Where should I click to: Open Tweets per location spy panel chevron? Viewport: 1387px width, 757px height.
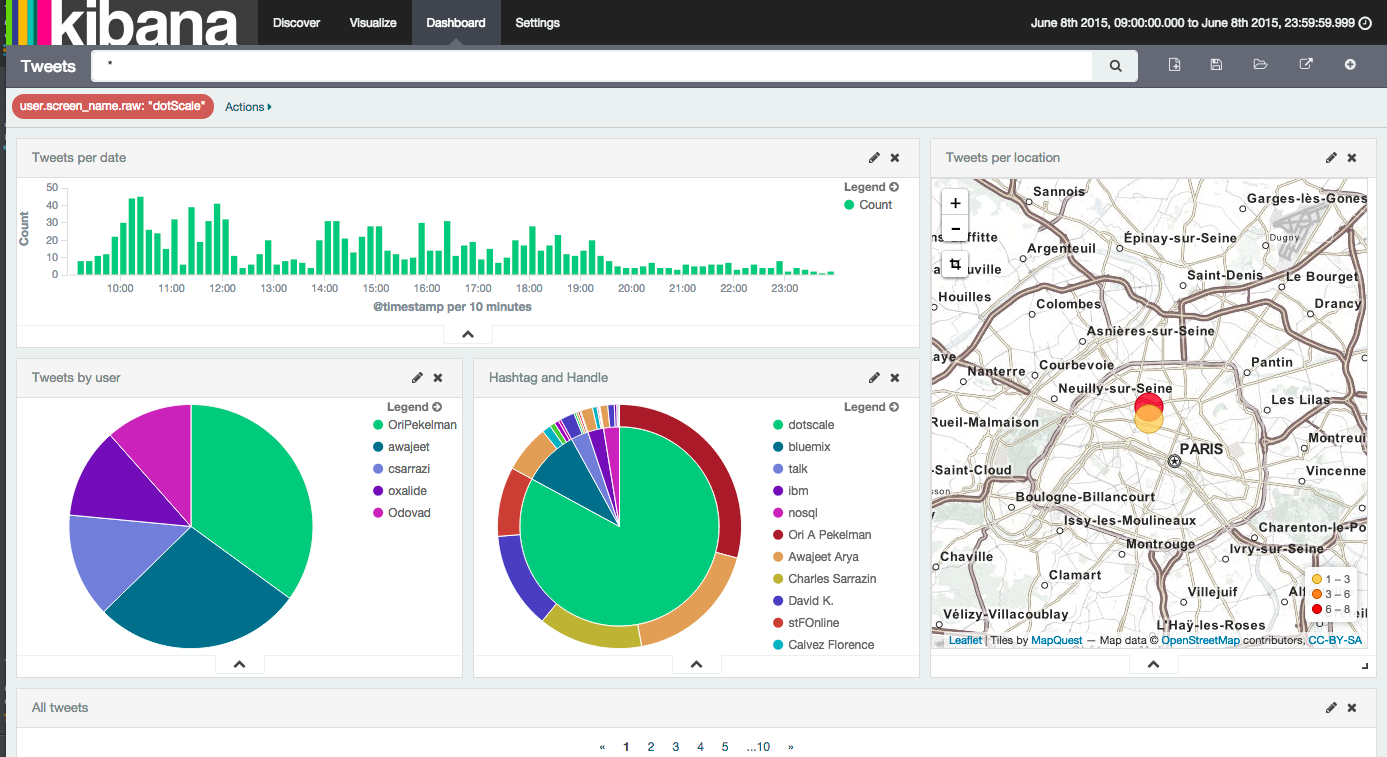1153,664
